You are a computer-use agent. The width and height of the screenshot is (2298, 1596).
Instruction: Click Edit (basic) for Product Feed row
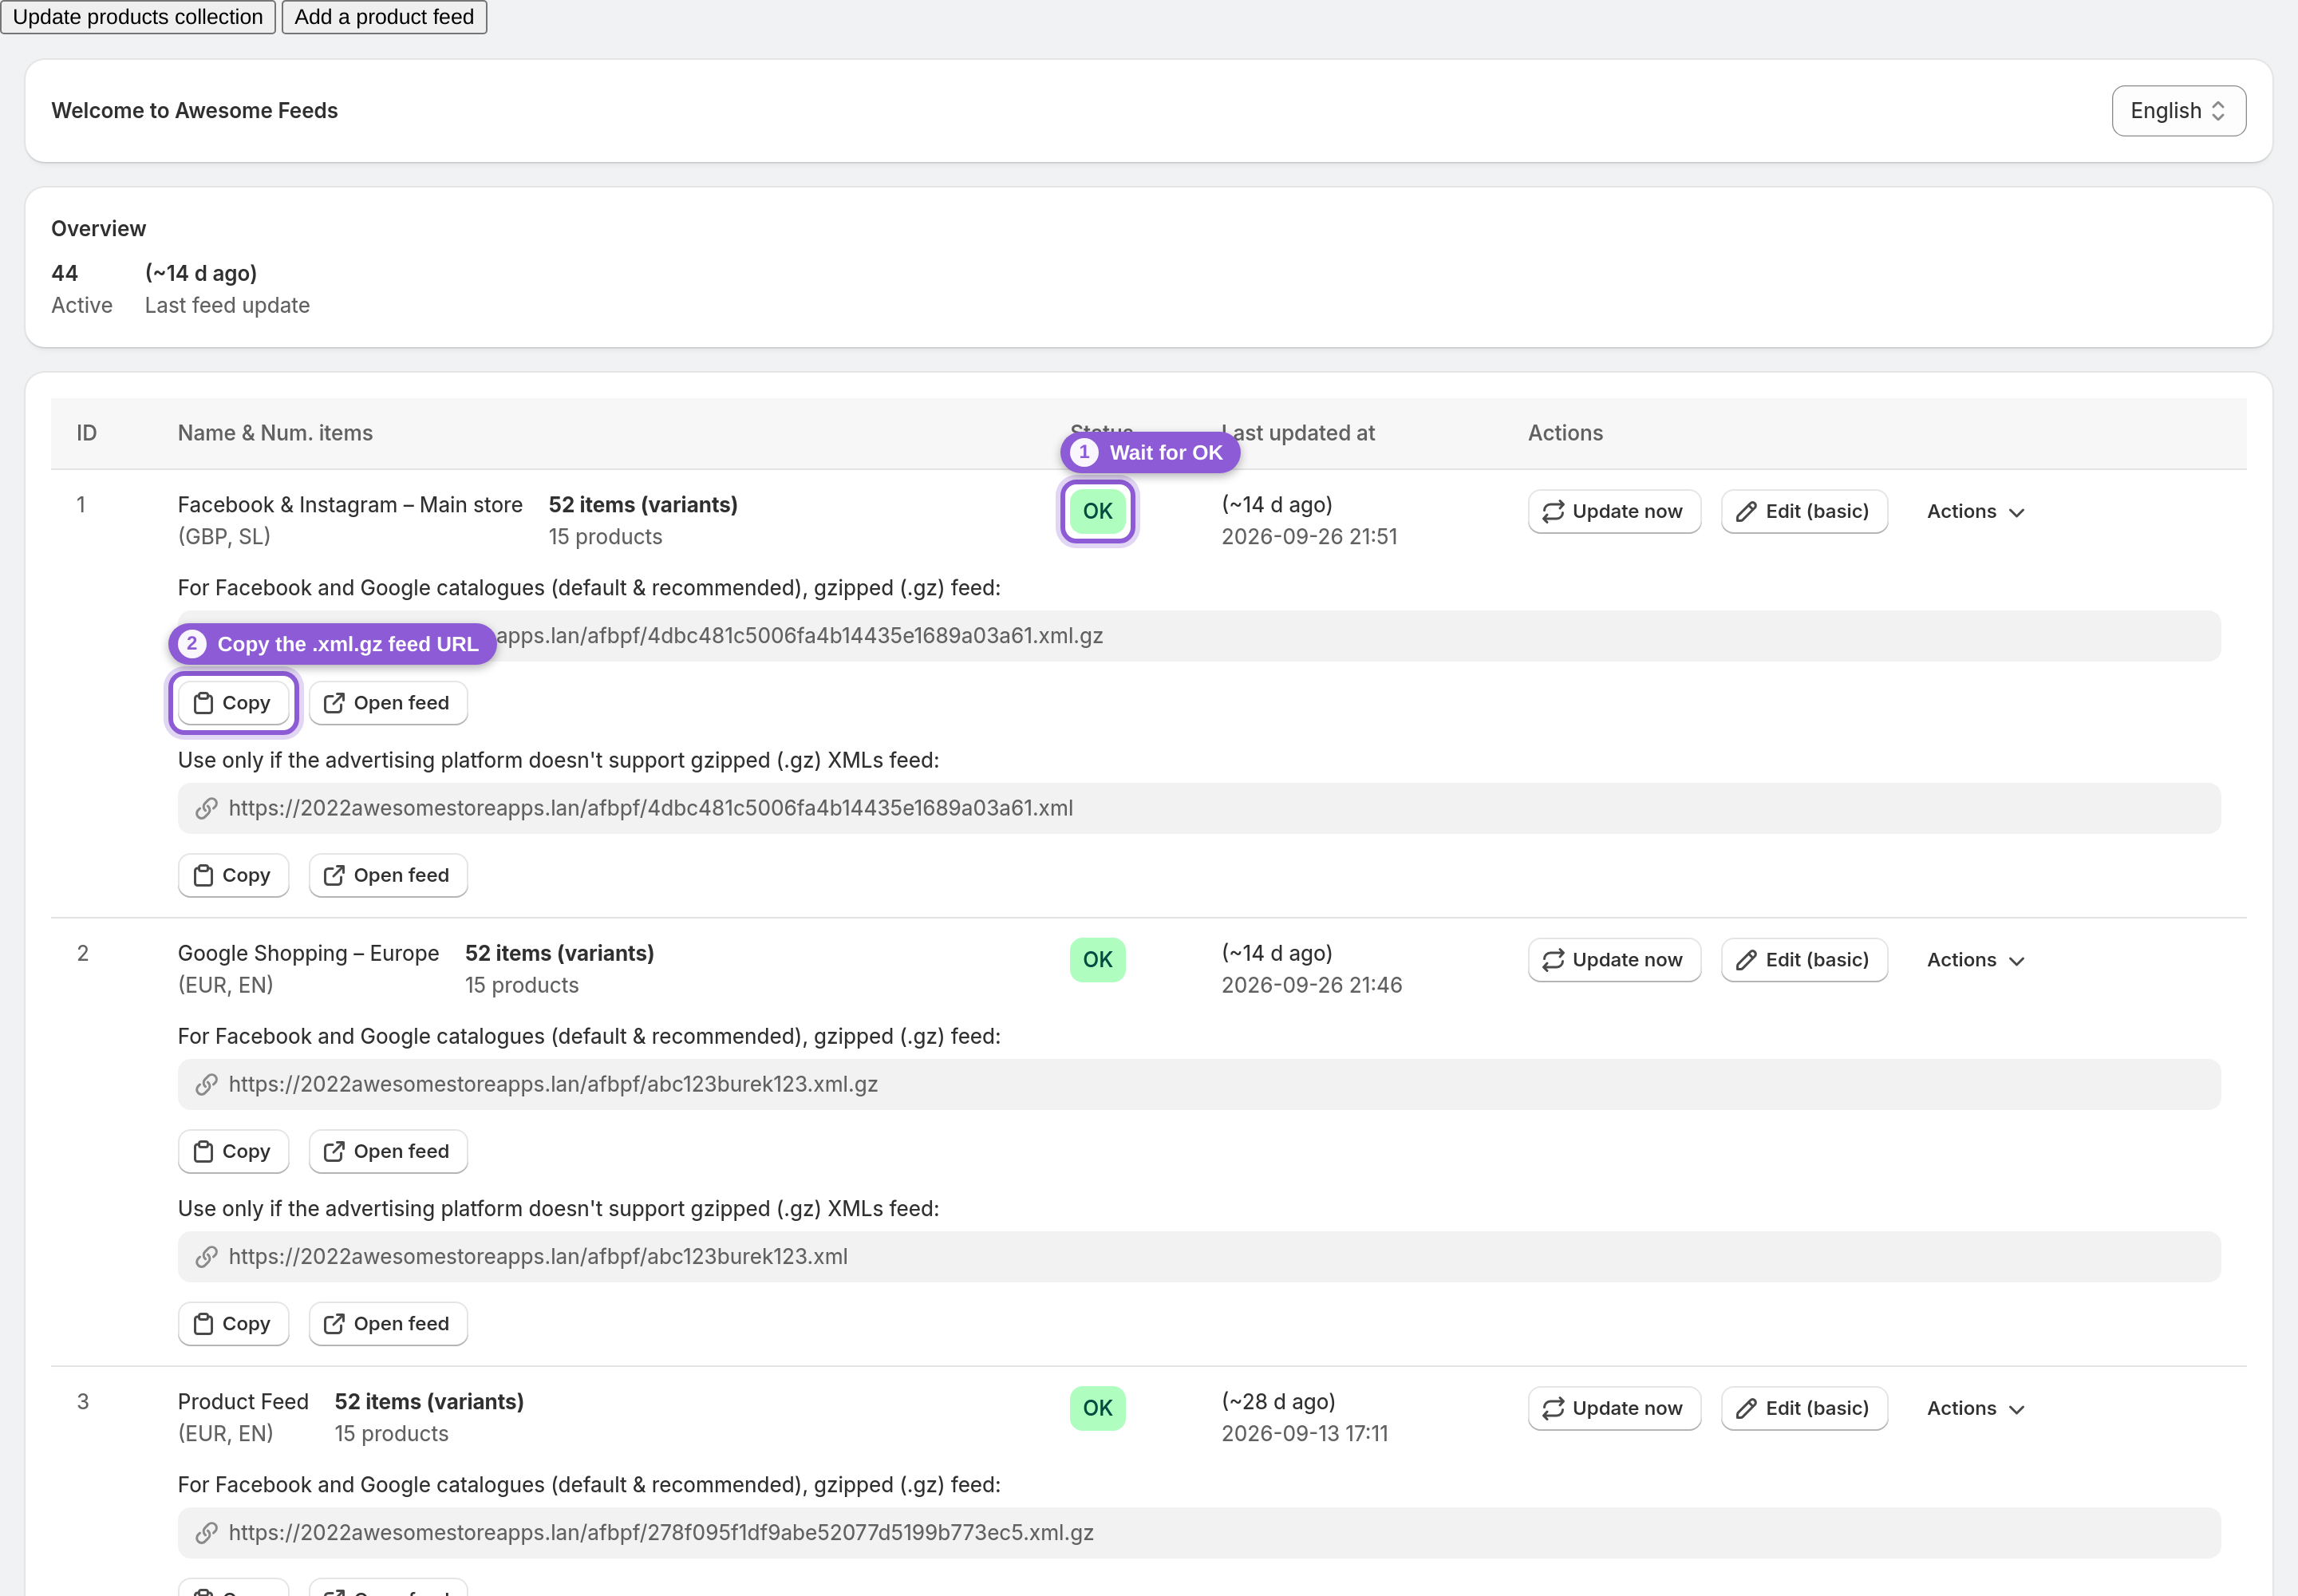point(1804,1408)
